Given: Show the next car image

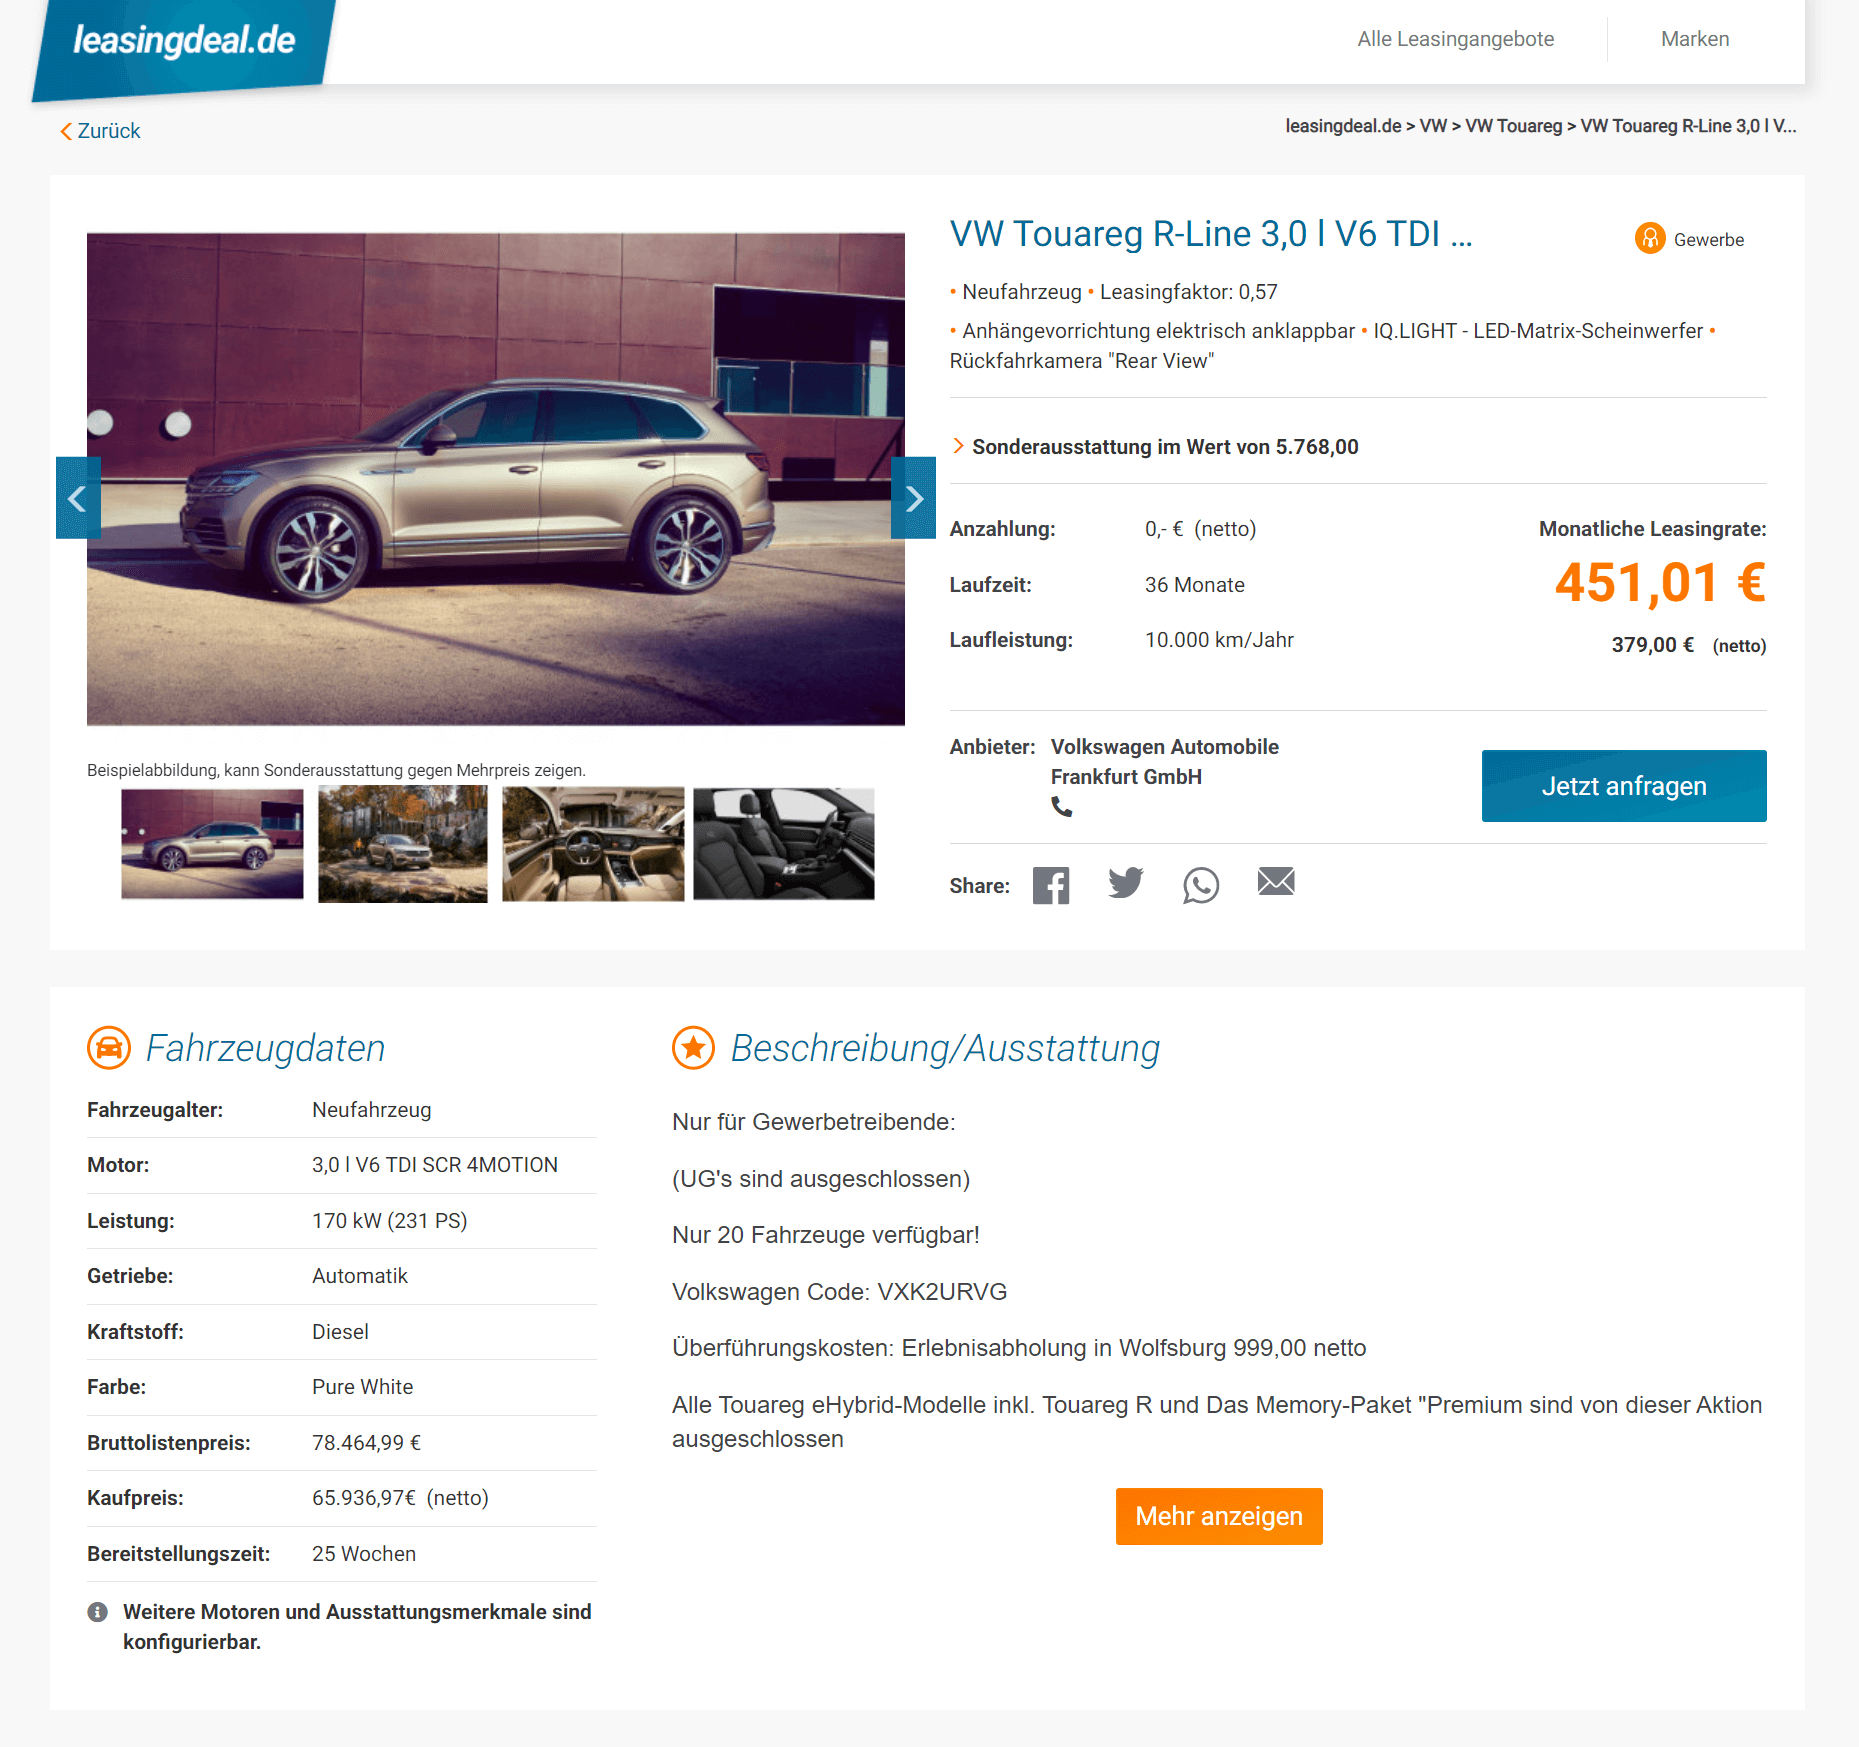Looking at the screenshot, I should (913, 498).
